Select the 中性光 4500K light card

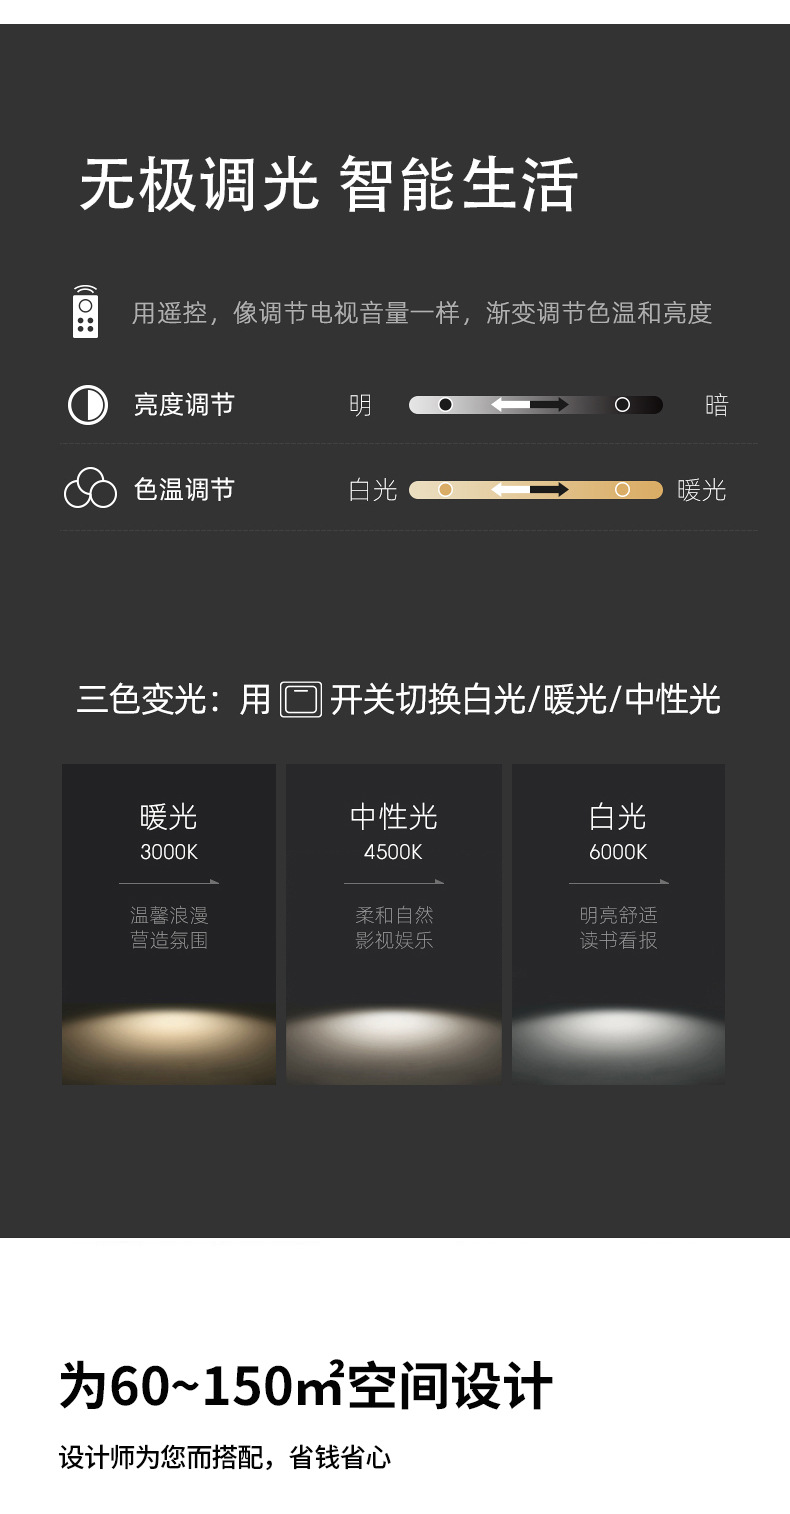click(394, 924)
